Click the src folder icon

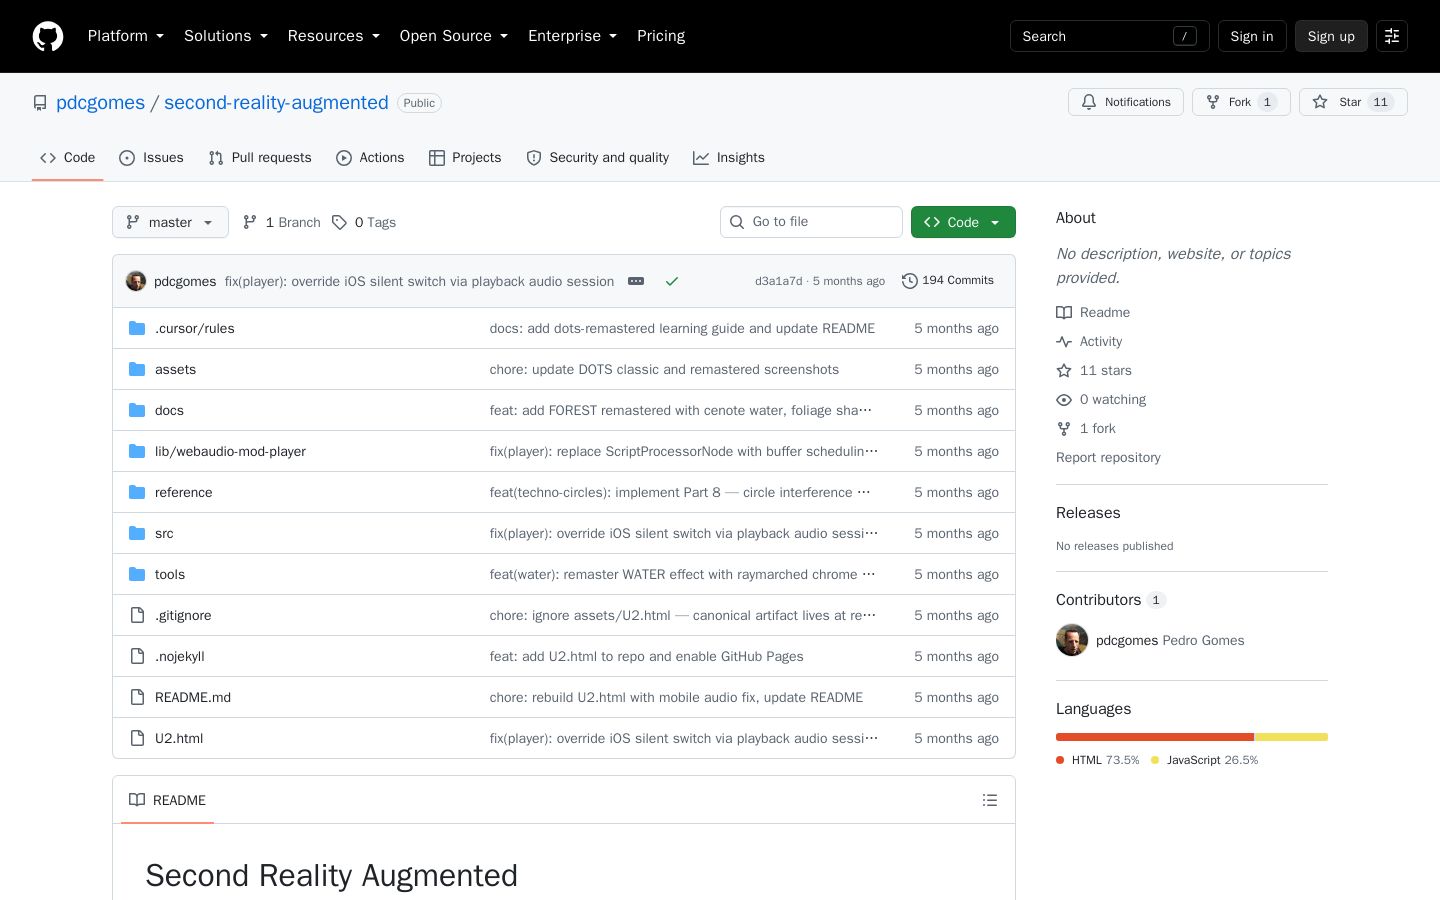pos(137,533)
